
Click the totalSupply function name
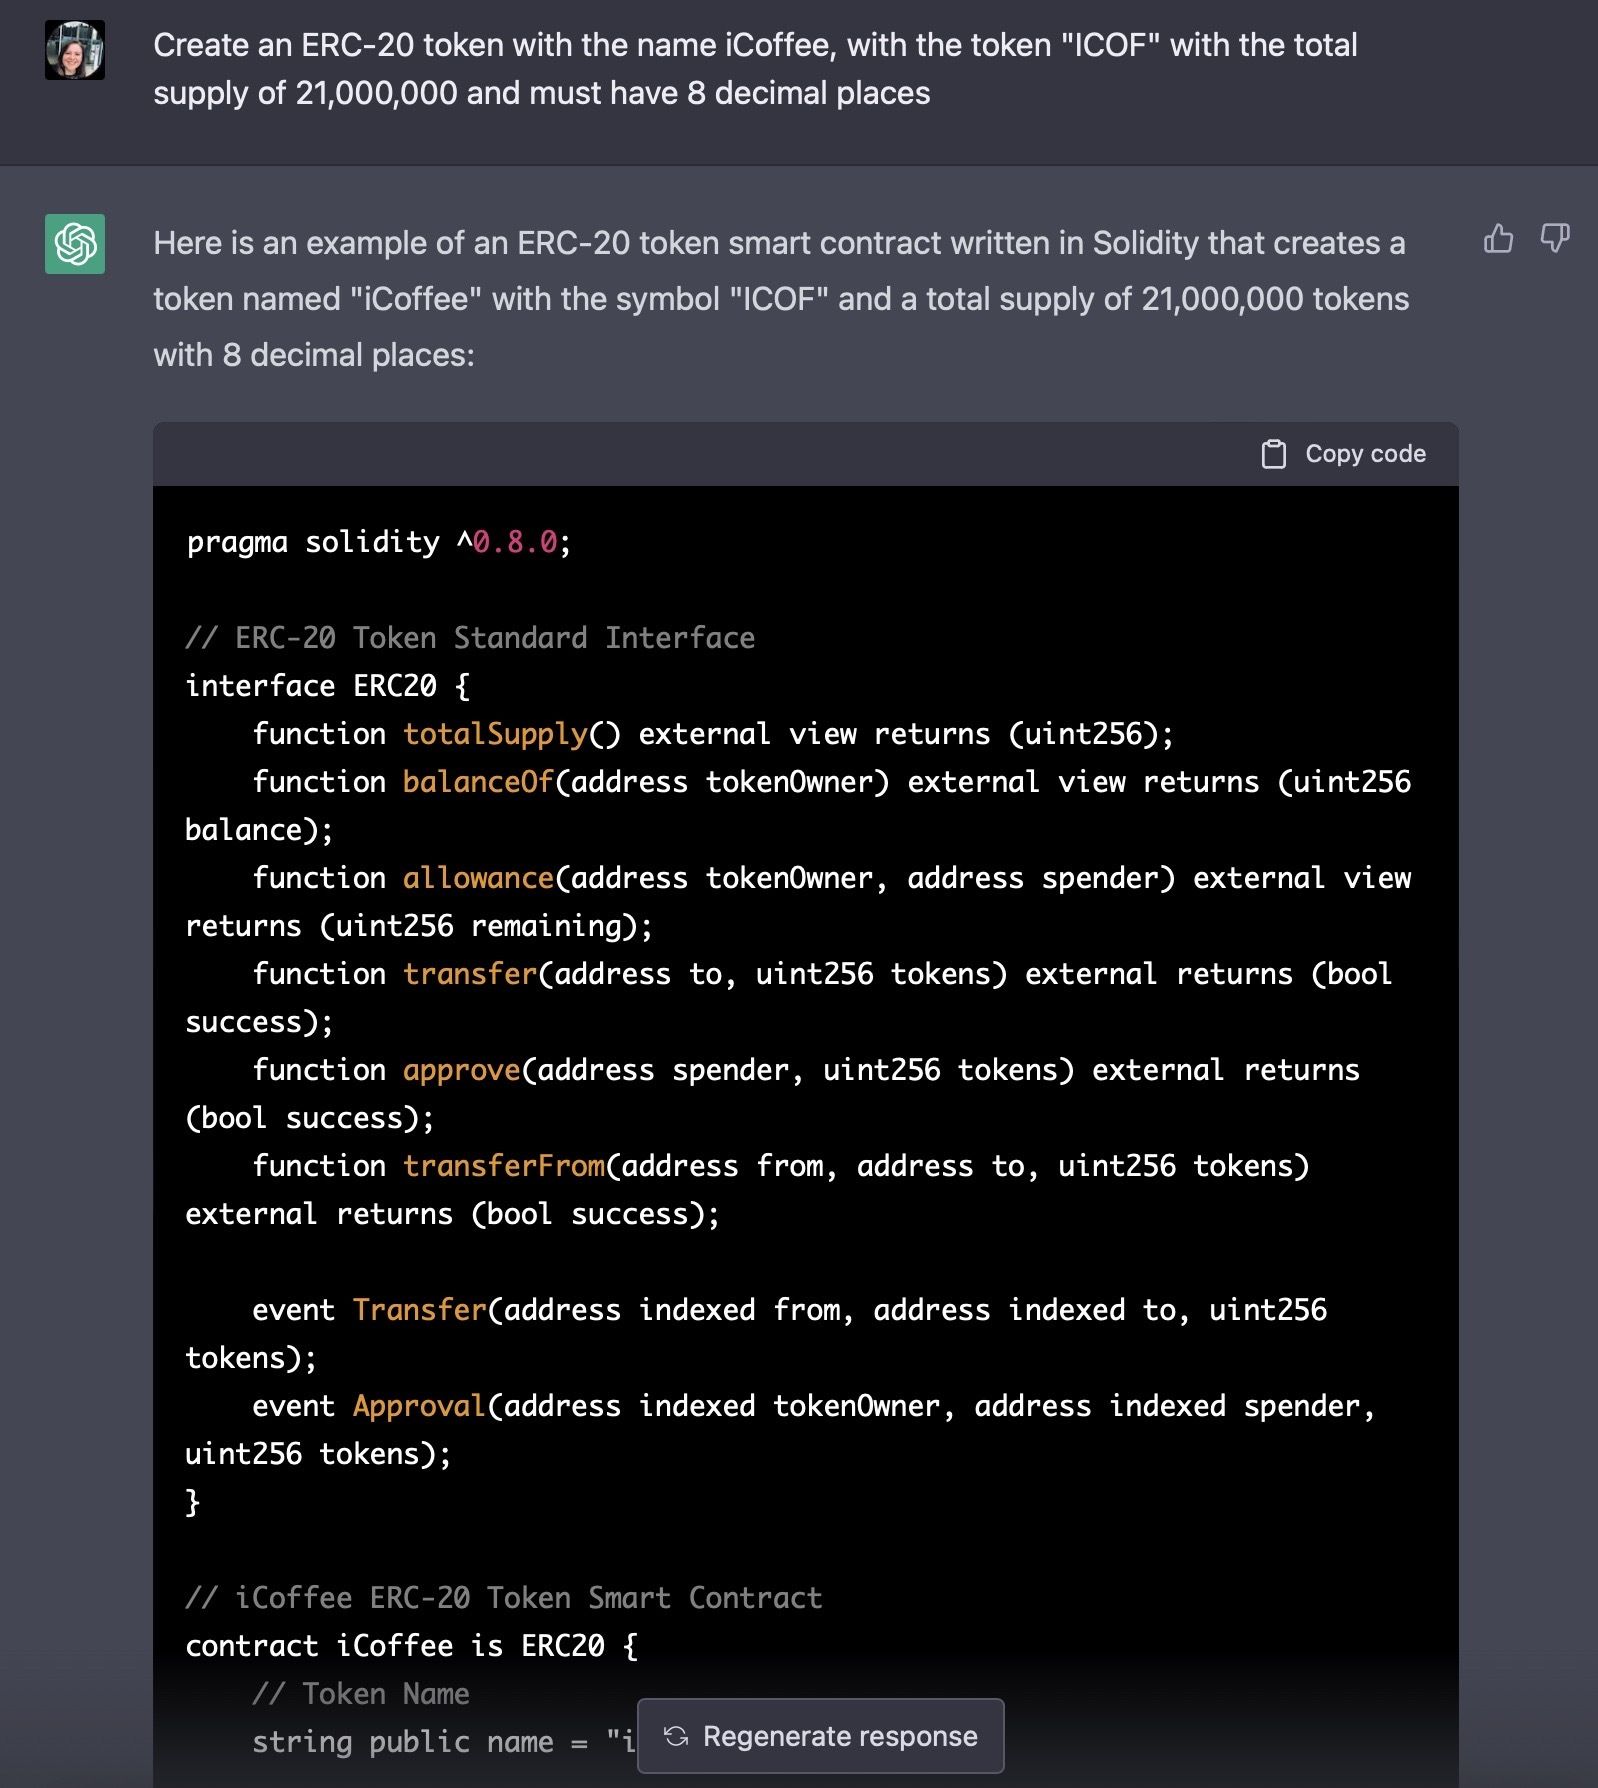click(495, 734)
